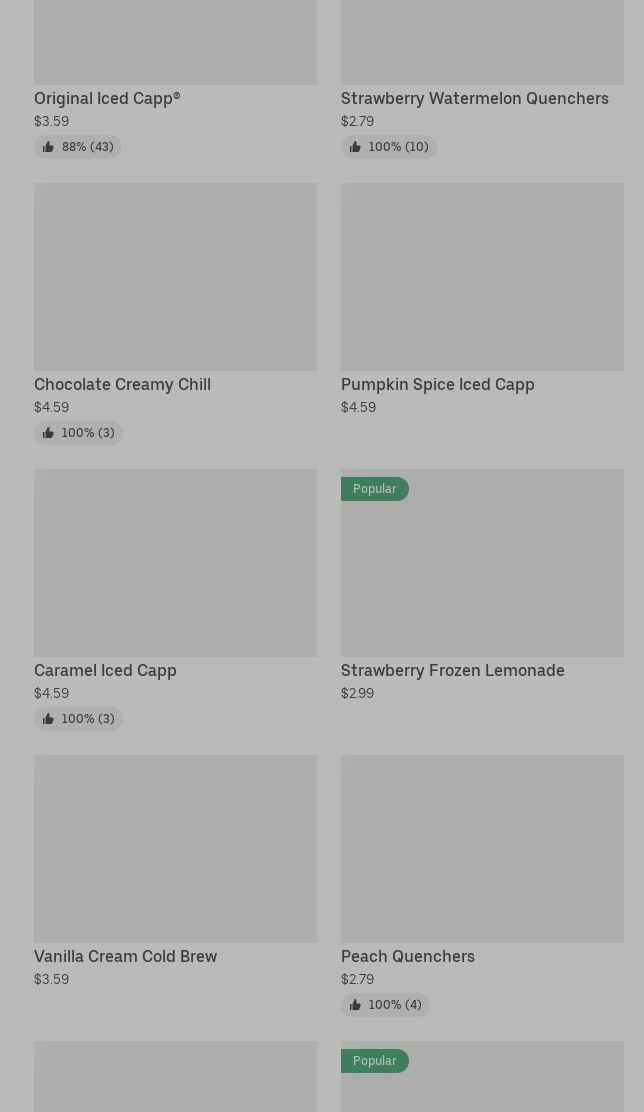This screenshot has width=644, height=1112.
Task: Click the 88% (43) rating pill
Action: (x=77, y=147)
